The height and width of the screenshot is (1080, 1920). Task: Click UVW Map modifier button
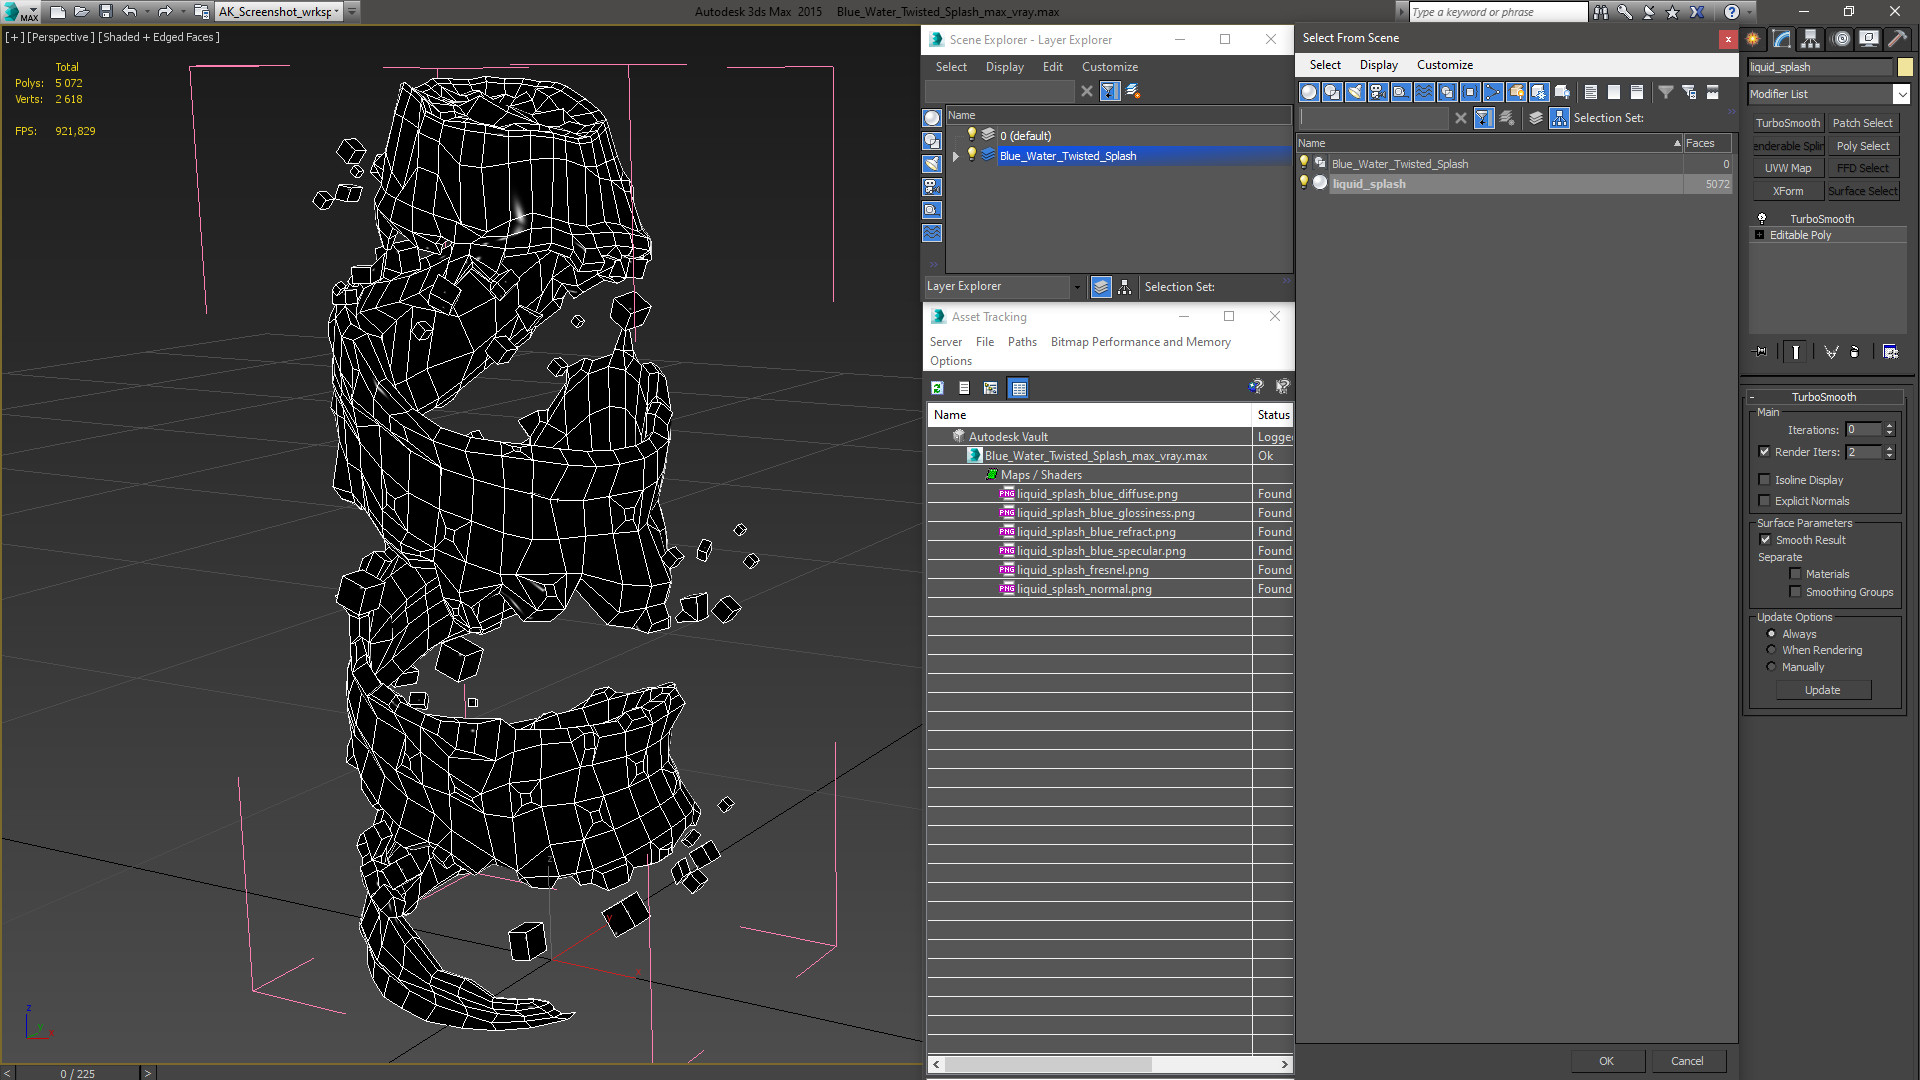[1788, 168]
